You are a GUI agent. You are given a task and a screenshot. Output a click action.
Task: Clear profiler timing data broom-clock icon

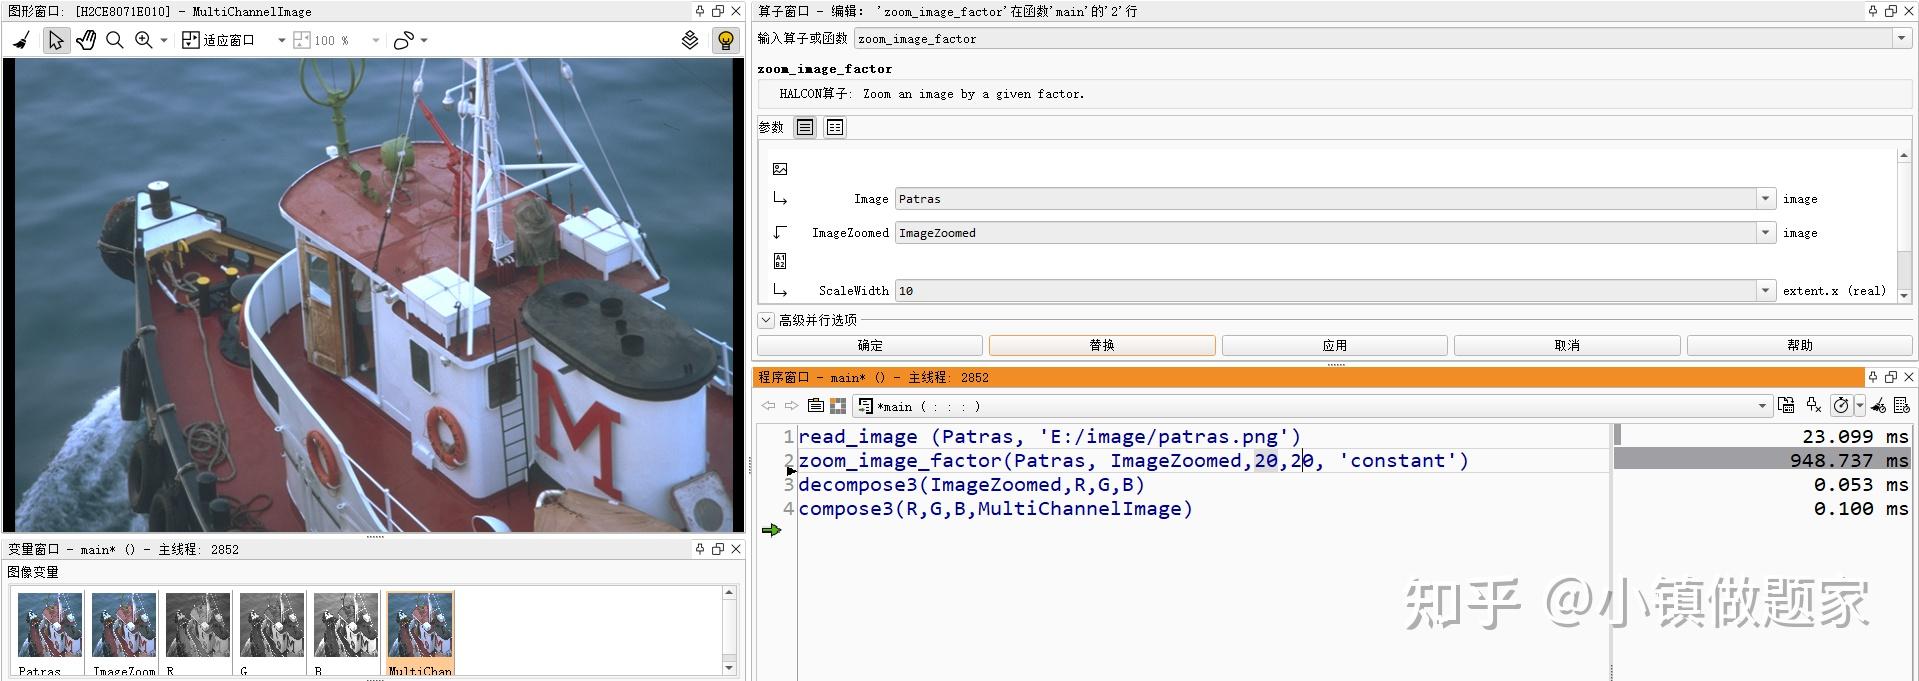1878,405
